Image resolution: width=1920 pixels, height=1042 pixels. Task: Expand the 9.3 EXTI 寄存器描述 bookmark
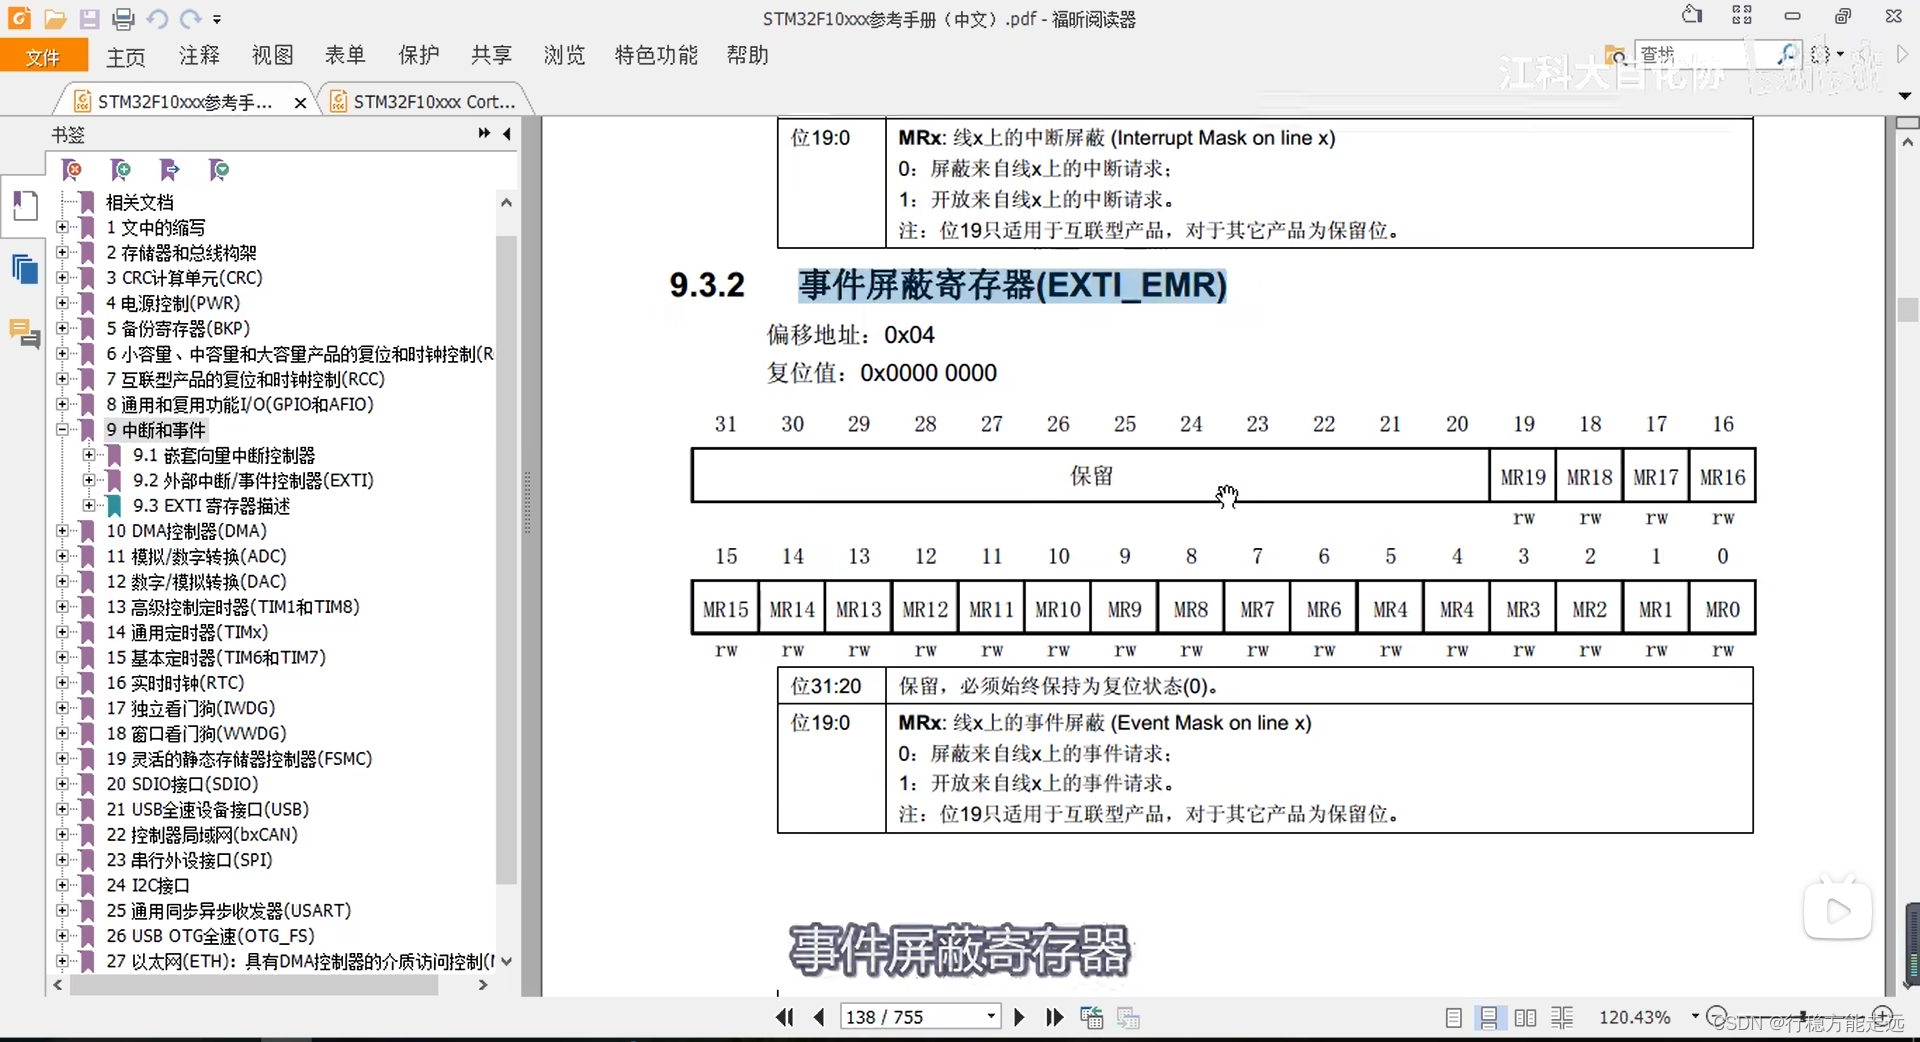89,506
